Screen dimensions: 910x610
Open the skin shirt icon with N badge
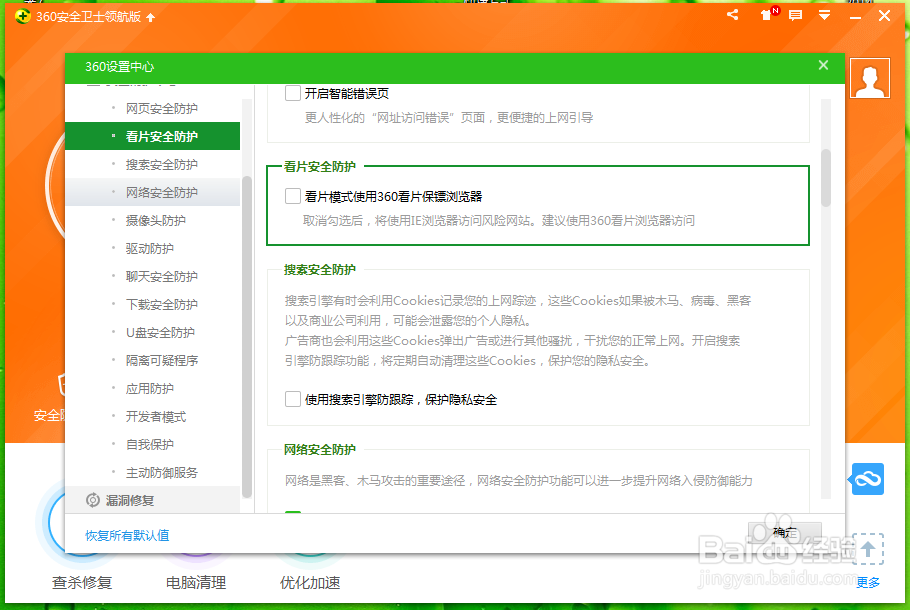tap(768, 14)
